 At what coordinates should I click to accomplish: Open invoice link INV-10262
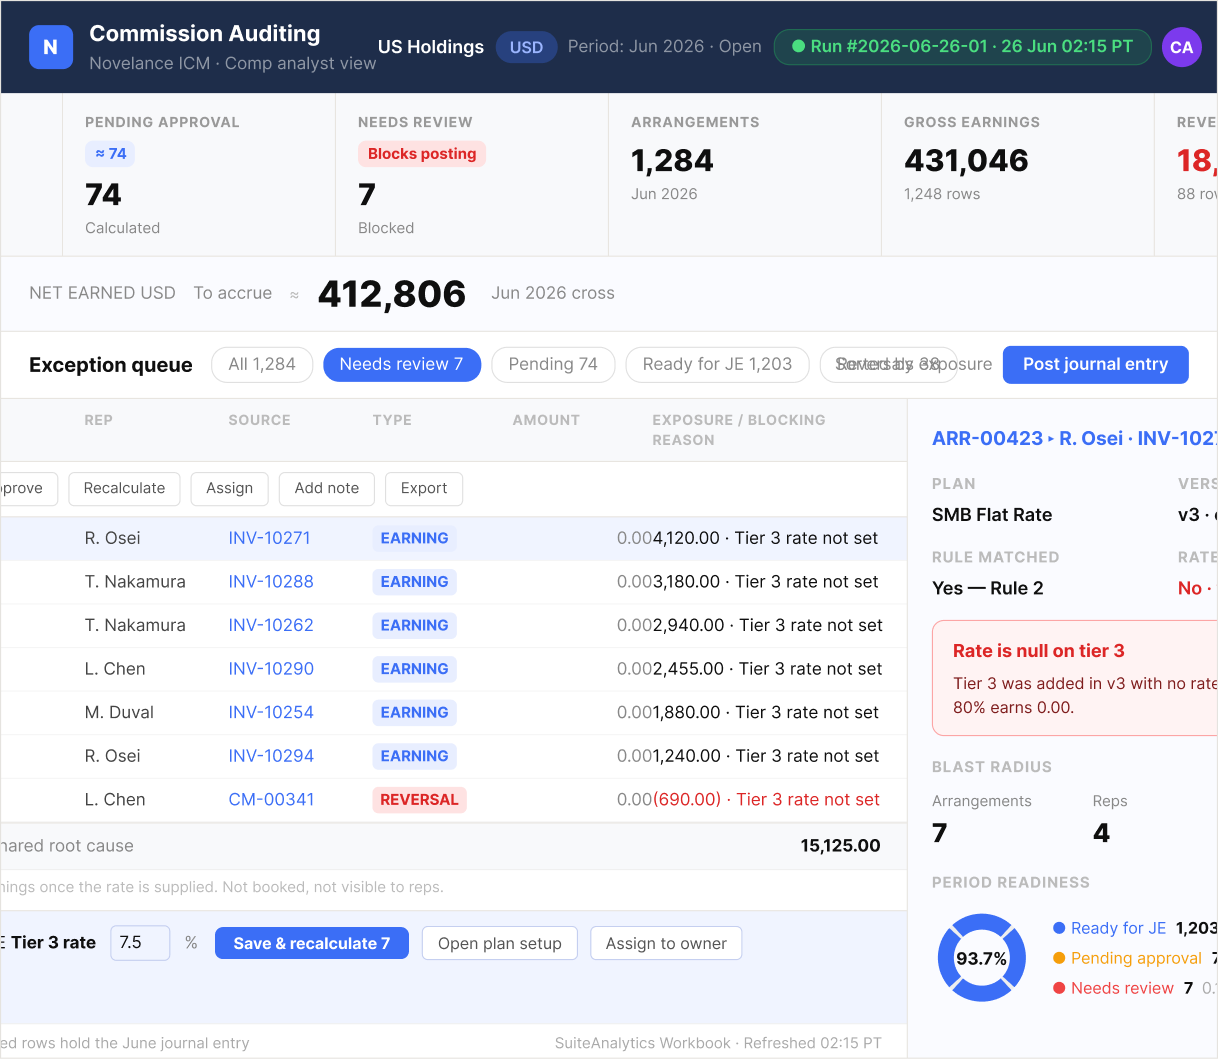pyautogui.click(x=271, y=625)
